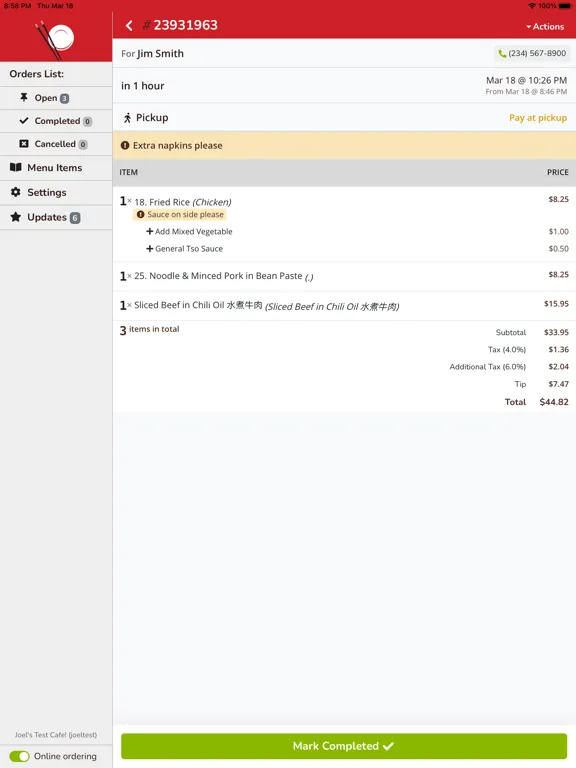Click customer name Jim Smith
This screenshot has height=768, width=576.
(160, 53)
